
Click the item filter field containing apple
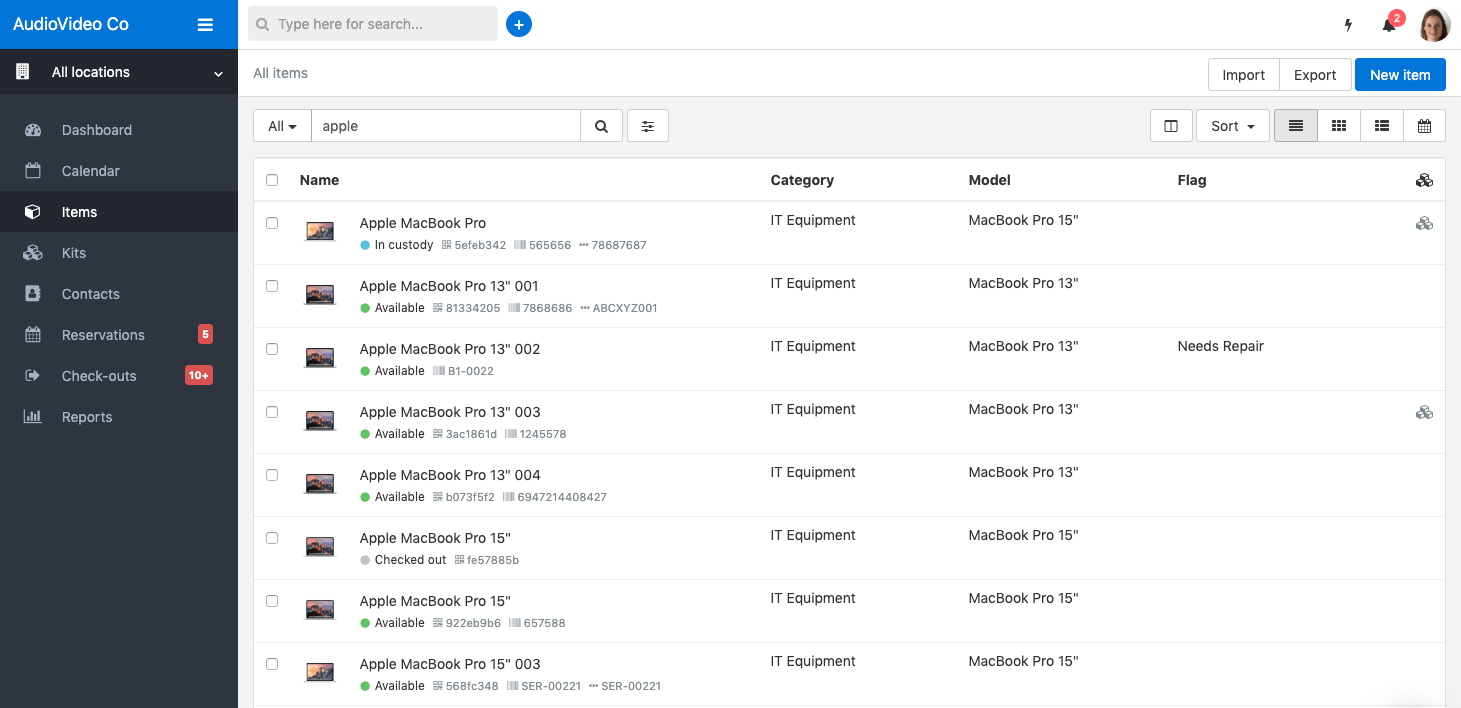coord(446,126)
